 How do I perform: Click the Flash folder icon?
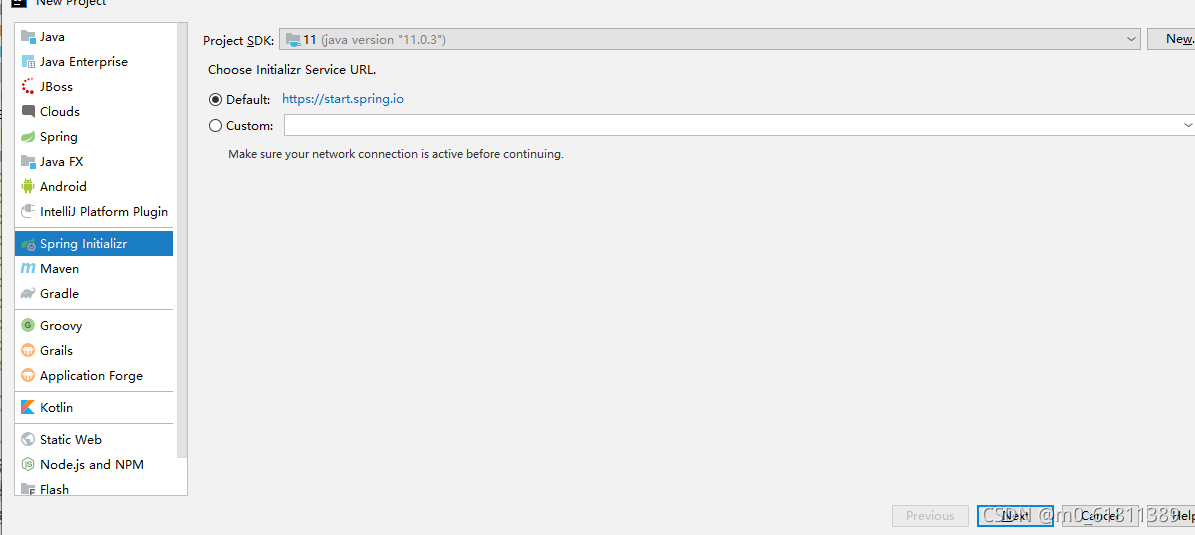pos(28,489)
